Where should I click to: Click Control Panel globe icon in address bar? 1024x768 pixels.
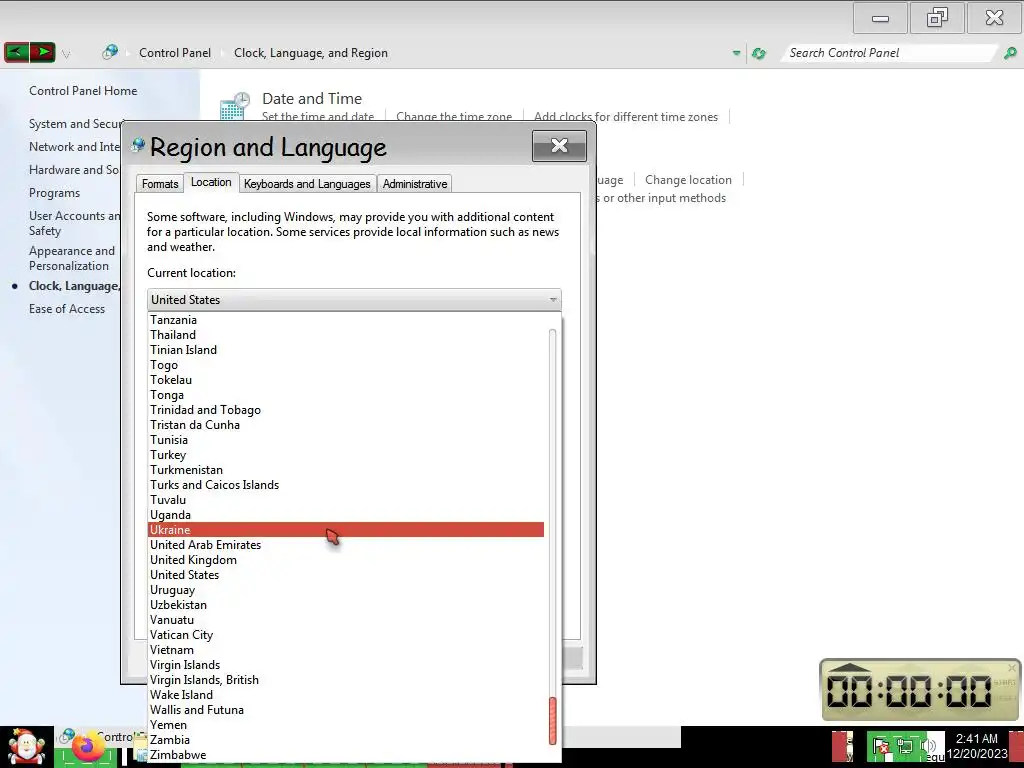(110, 52)
